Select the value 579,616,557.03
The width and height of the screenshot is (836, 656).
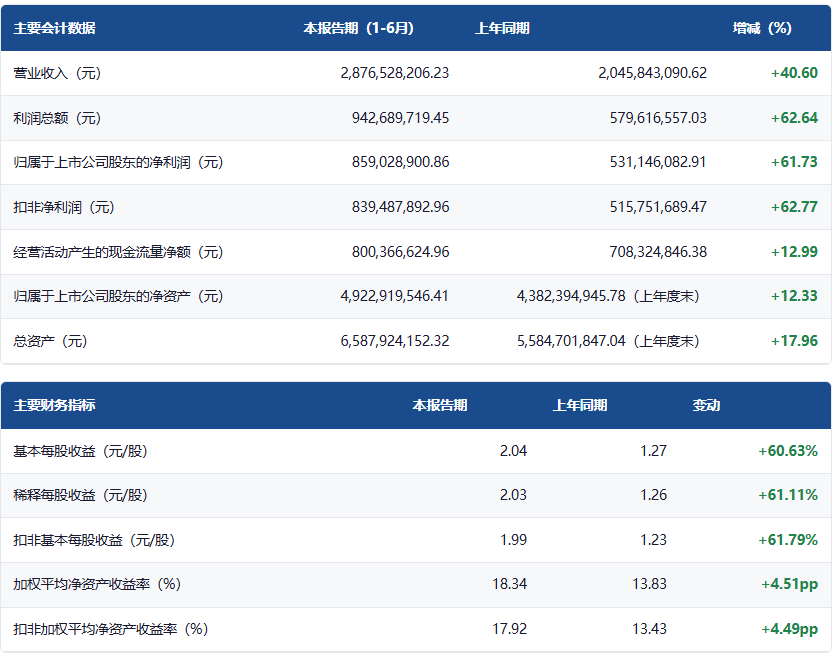point(658,118)
